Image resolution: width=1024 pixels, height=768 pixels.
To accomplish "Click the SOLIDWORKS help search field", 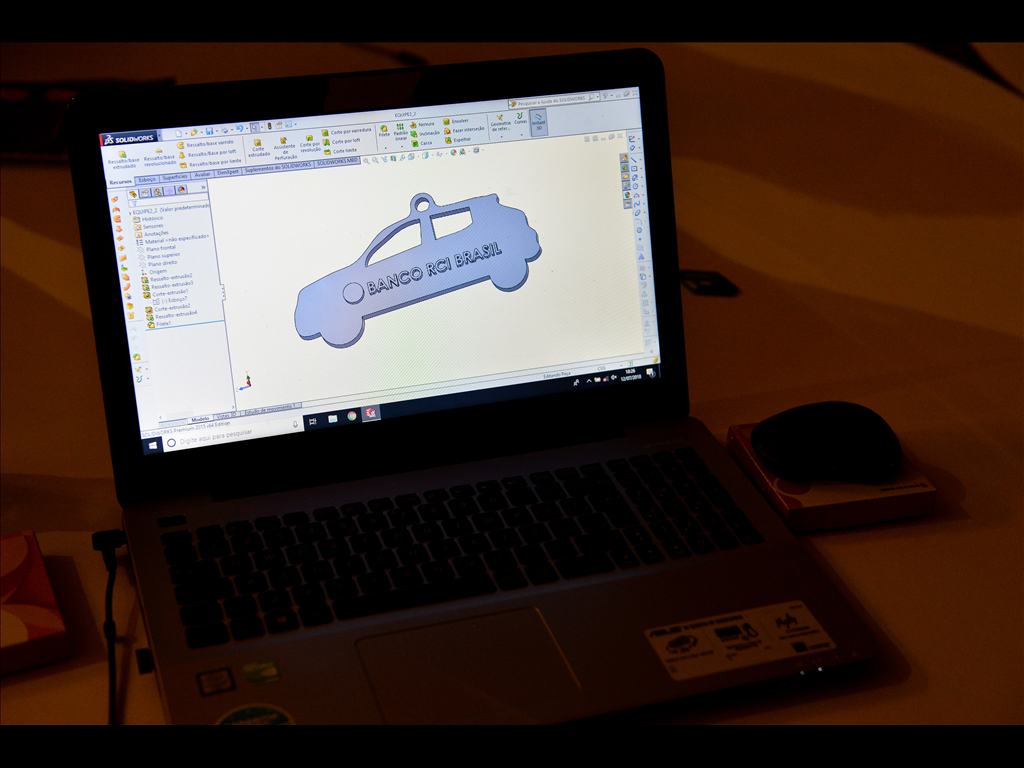I will click(552, 102).
